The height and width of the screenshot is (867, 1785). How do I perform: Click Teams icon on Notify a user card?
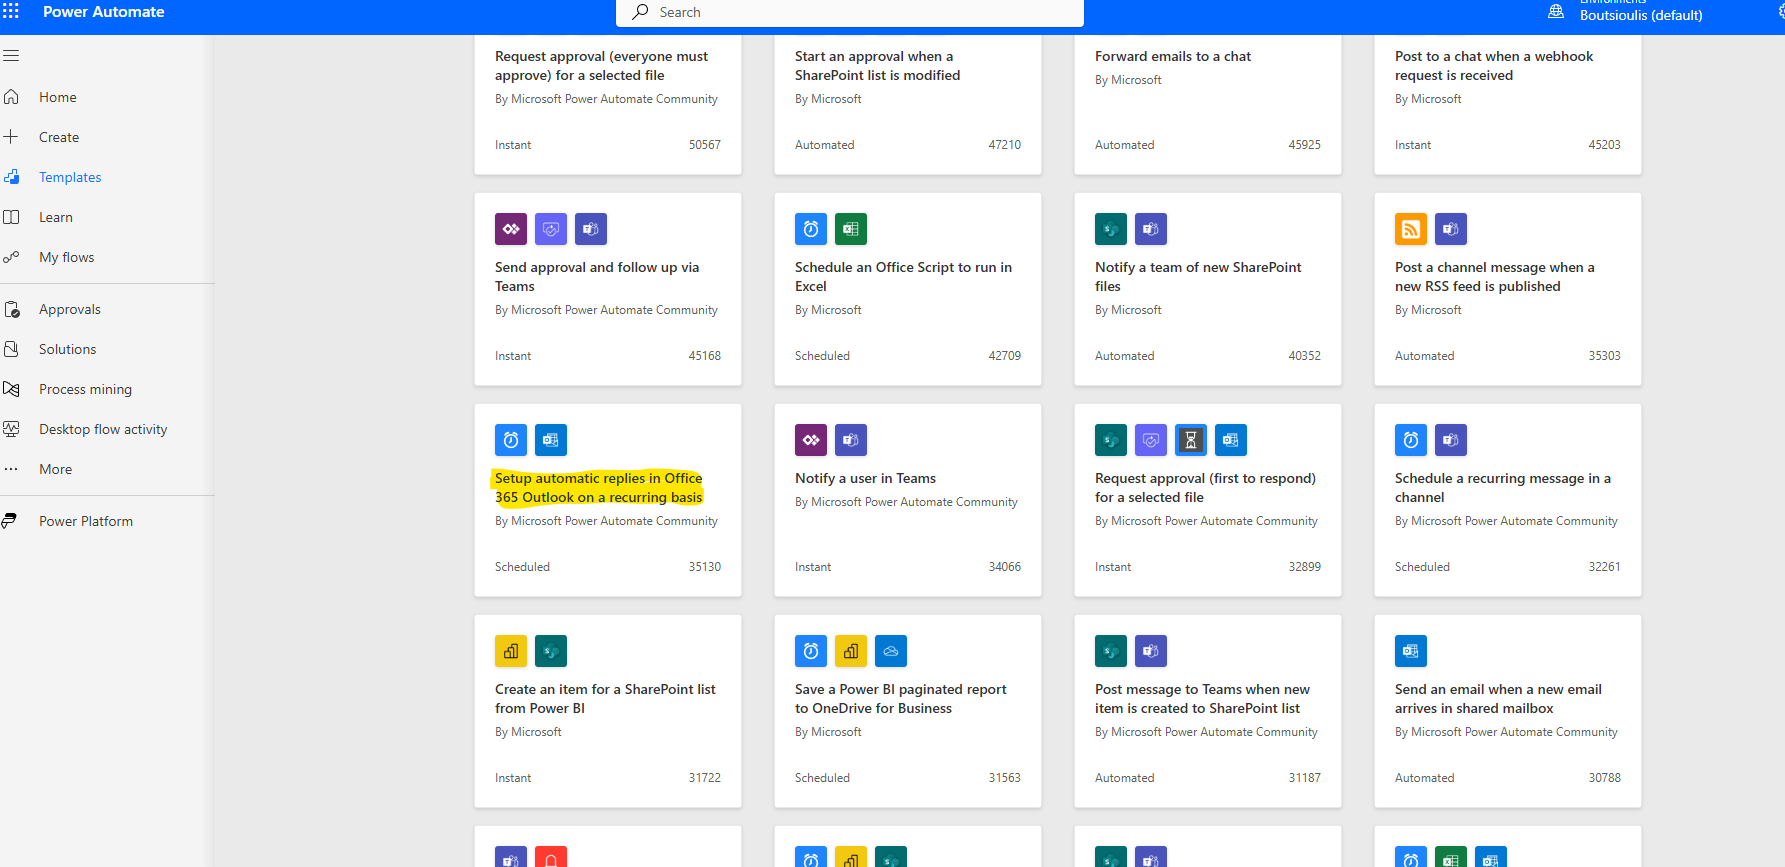(851, 440)
